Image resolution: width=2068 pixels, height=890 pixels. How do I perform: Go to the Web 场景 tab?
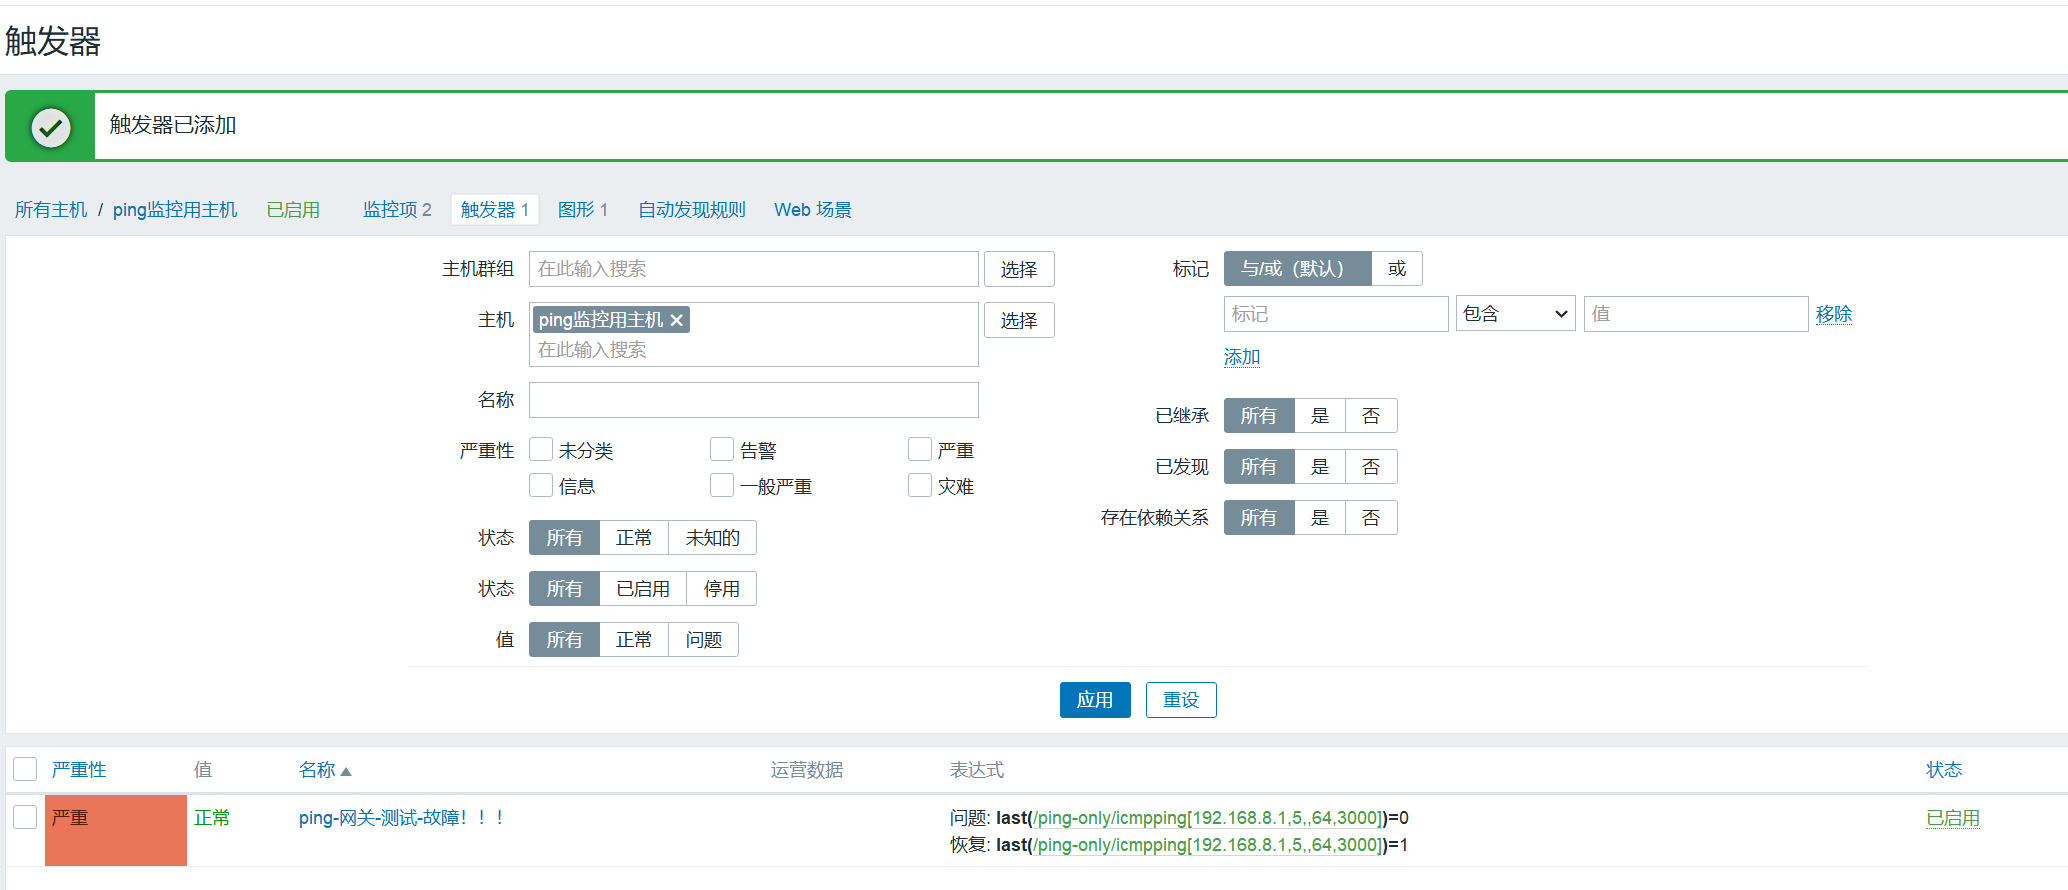pyautogui.click(x=812, y=210)
